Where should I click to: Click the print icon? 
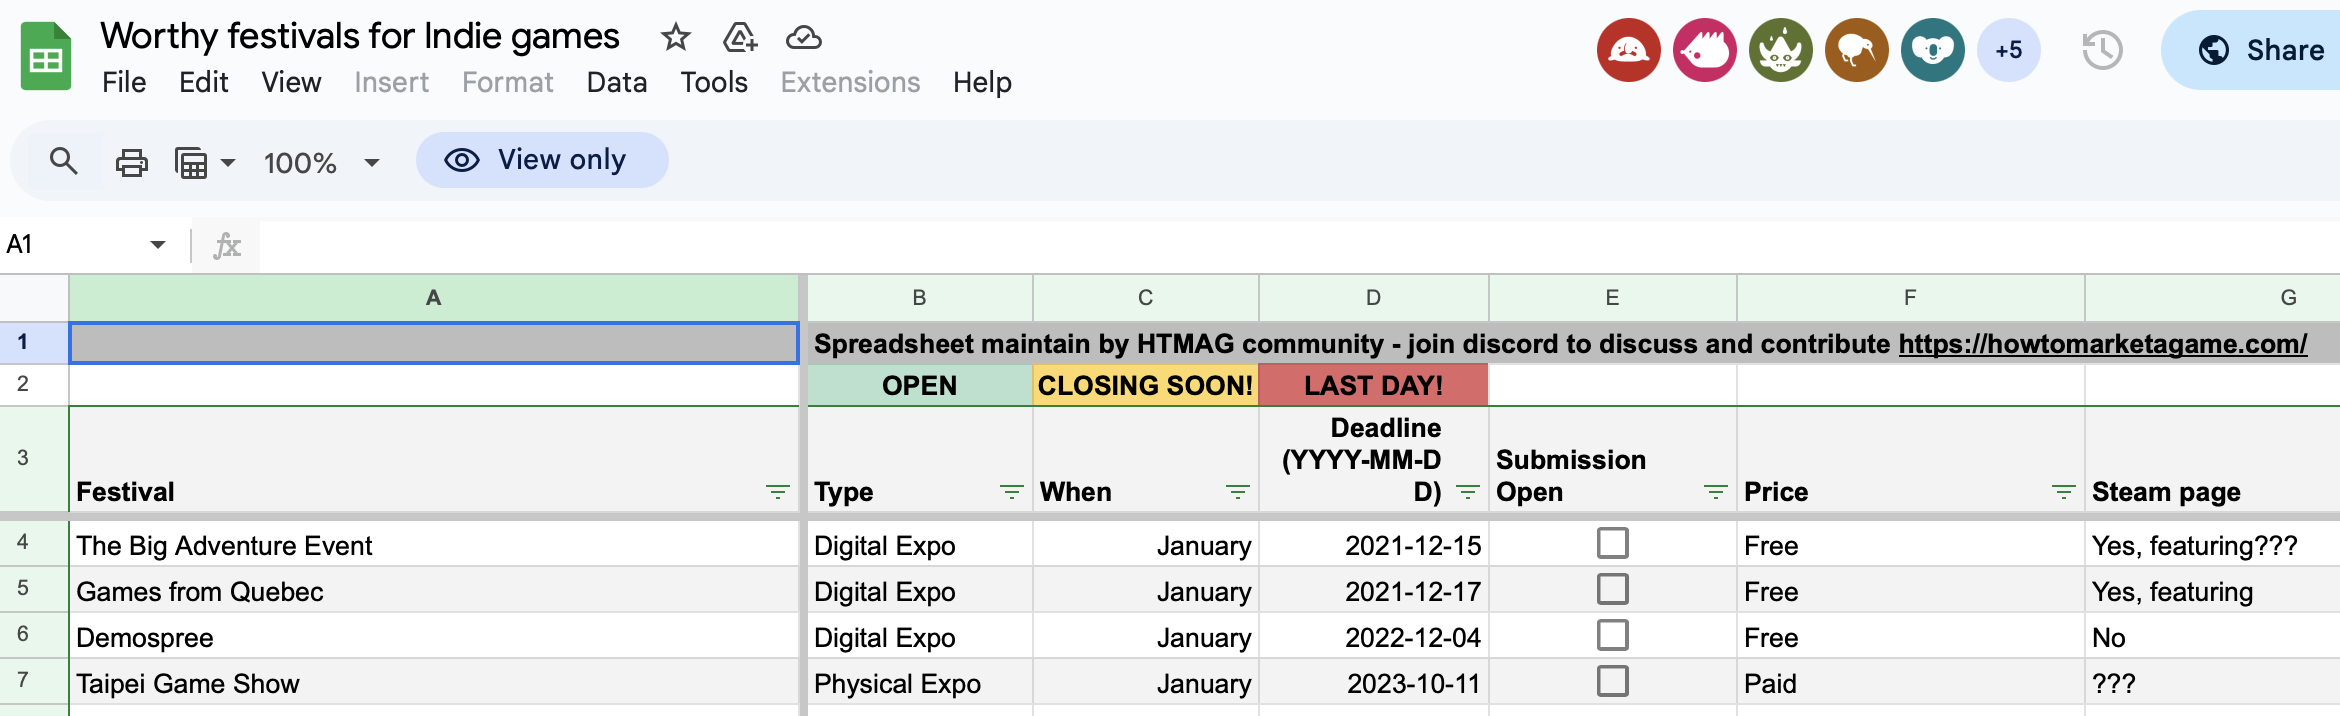tap(131, 162)
